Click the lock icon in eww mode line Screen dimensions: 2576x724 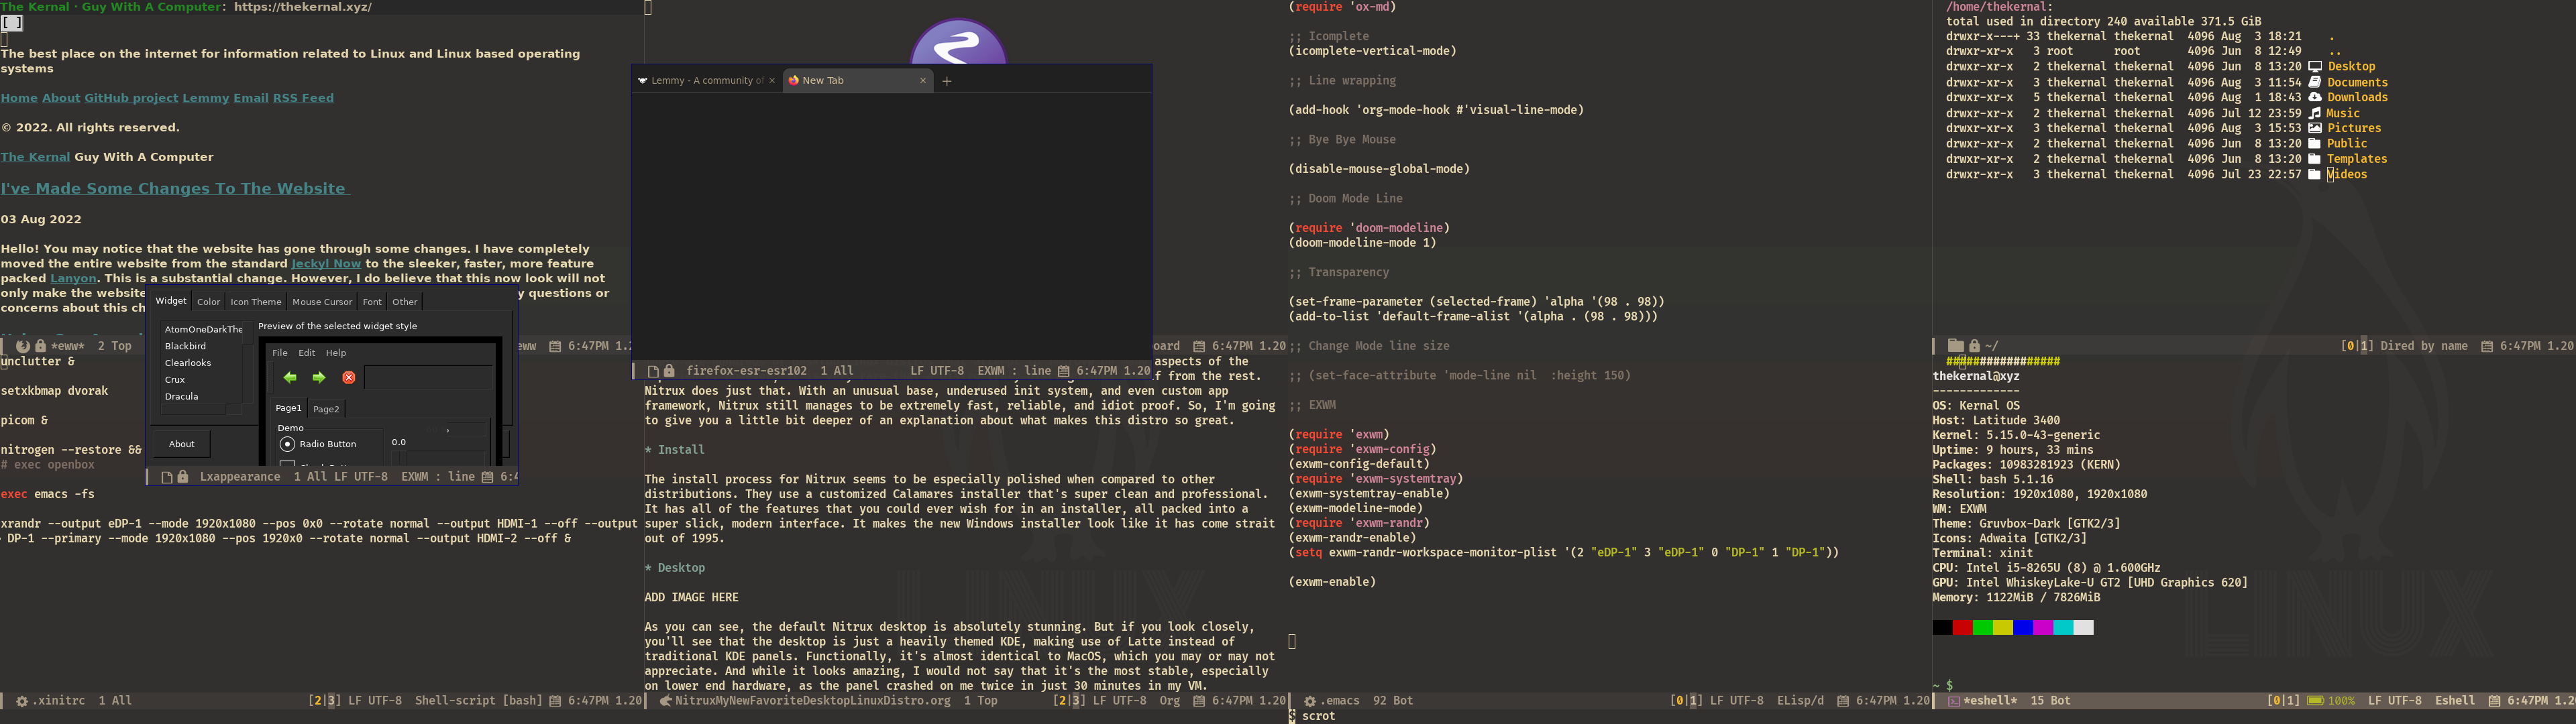point(41,346)
